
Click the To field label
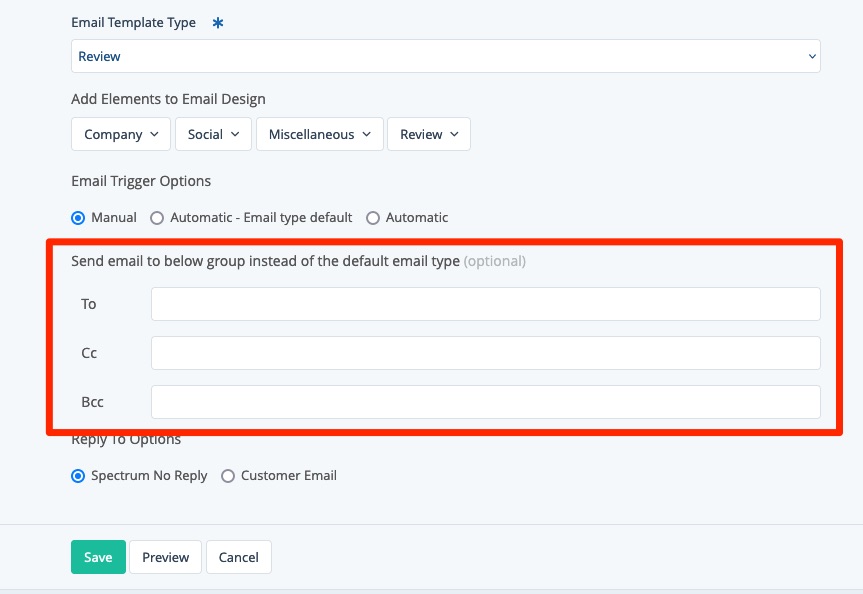[x=89, y=304]
